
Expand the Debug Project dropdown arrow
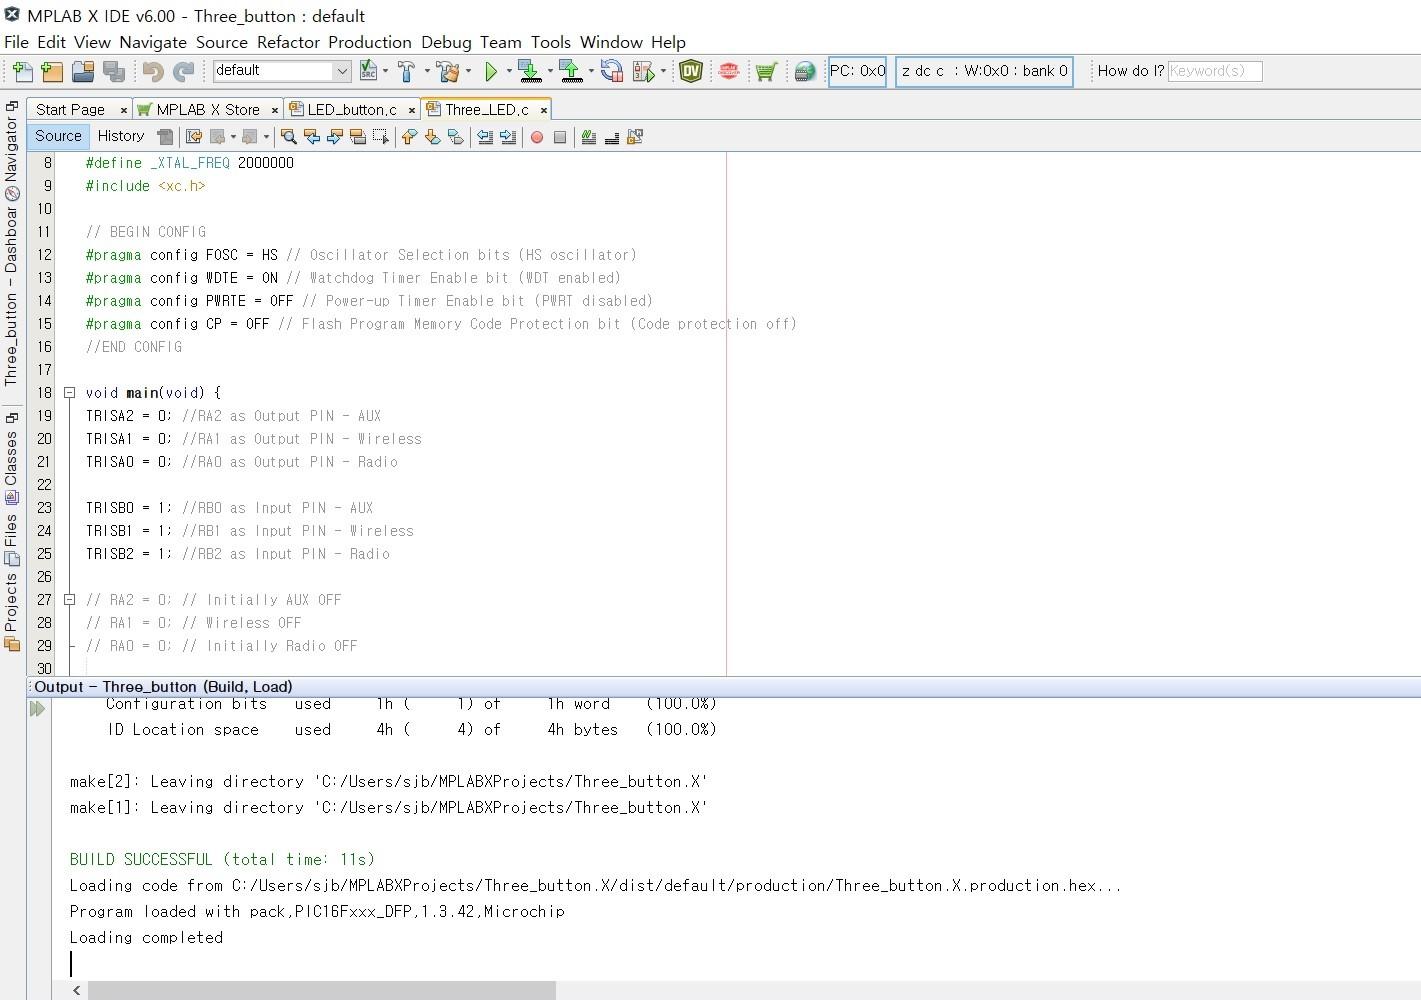pos(663,71)
